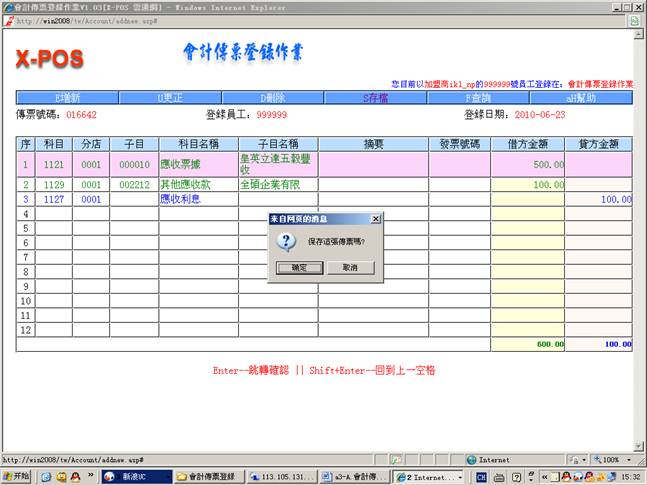Open the H幫助 help menu item
The width and height of the screenshot is (647, 485).
pos(581,98)
